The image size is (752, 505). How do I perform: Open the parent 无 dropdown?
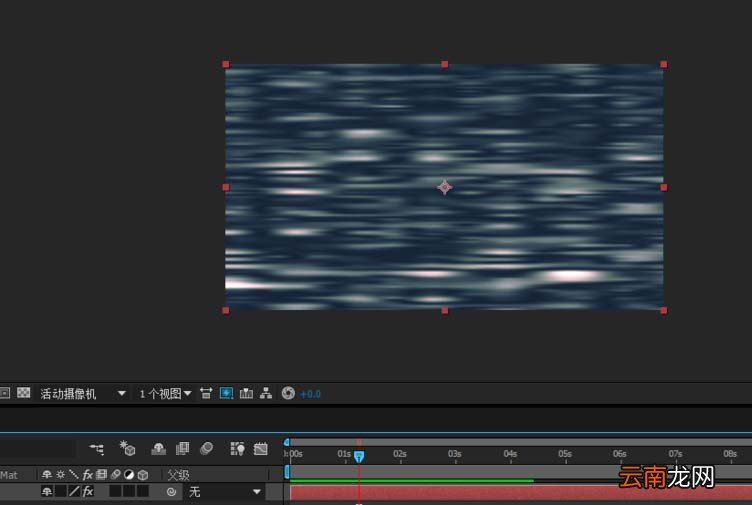point(224,492)
